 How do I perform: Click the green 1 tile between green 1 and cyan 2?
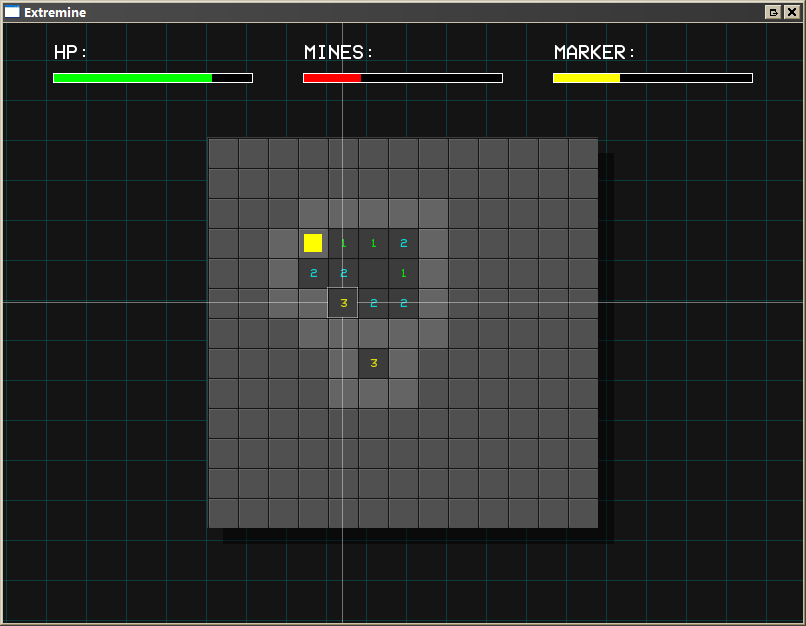pyautogui.click(x=373, y=243)
